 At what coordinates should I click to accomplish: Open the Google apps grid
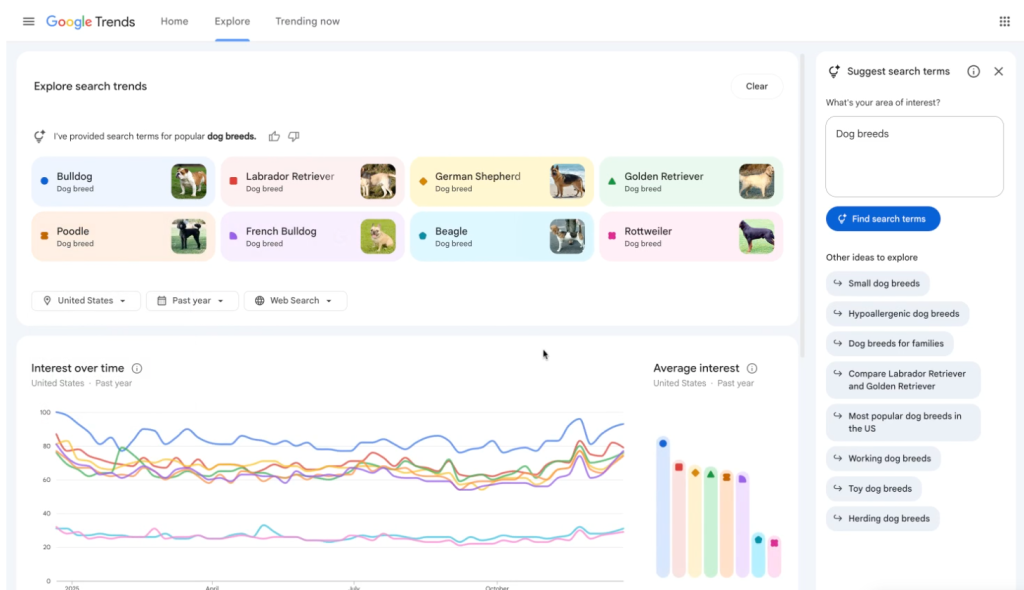[x=1004, y=22]
